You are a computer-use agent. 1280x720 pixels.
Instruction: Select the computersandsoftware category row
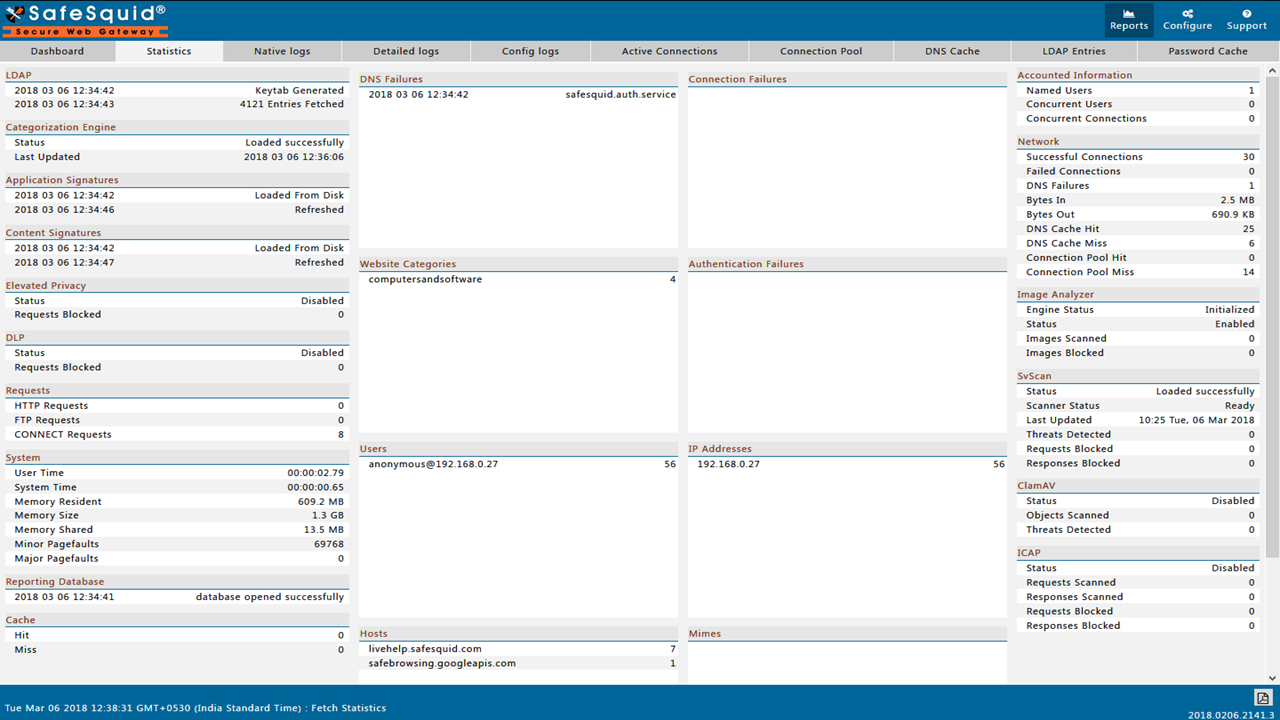pos(518,280)
